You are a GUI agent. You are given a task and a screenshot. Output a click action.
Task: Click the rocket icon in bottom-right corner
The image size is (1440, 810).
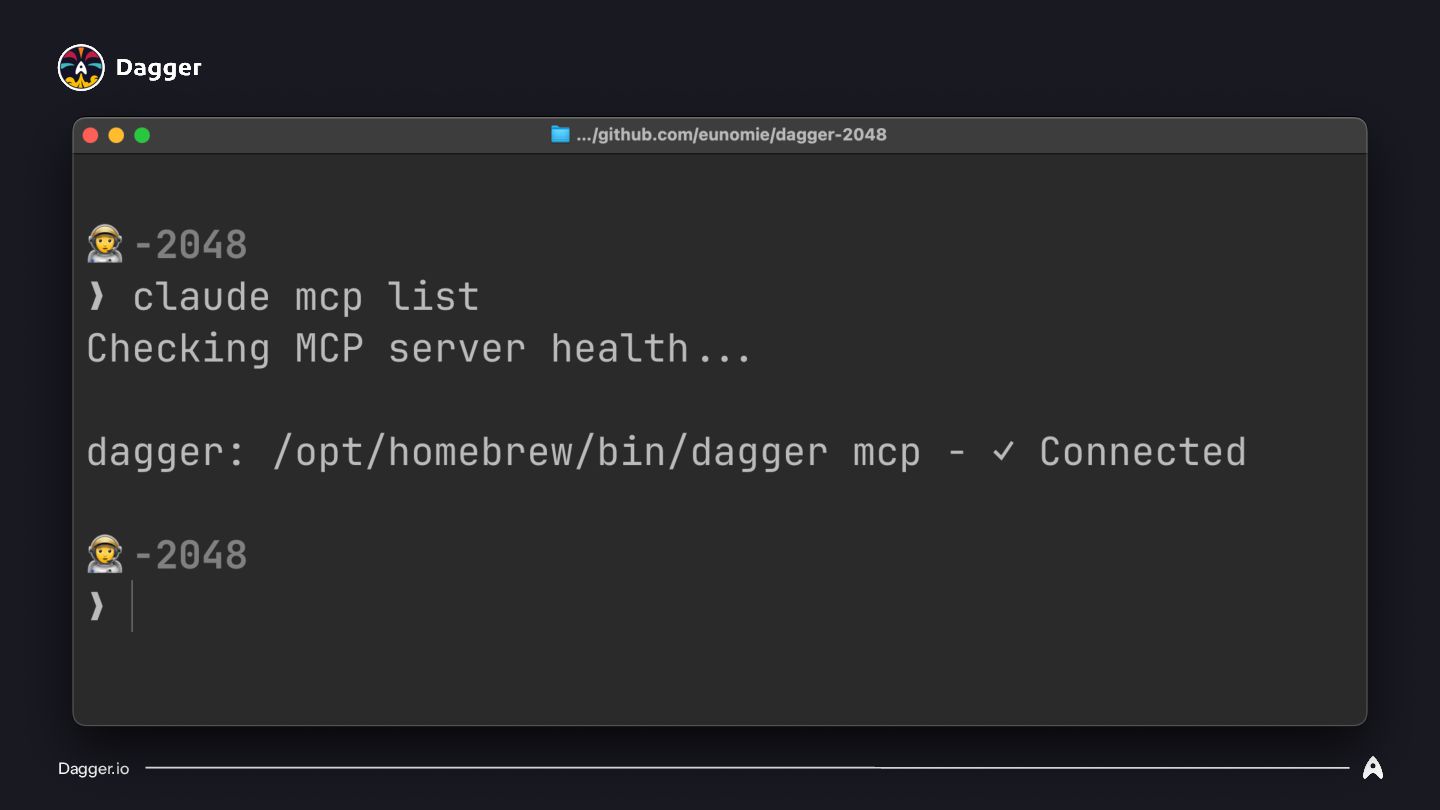(1372, 768)
